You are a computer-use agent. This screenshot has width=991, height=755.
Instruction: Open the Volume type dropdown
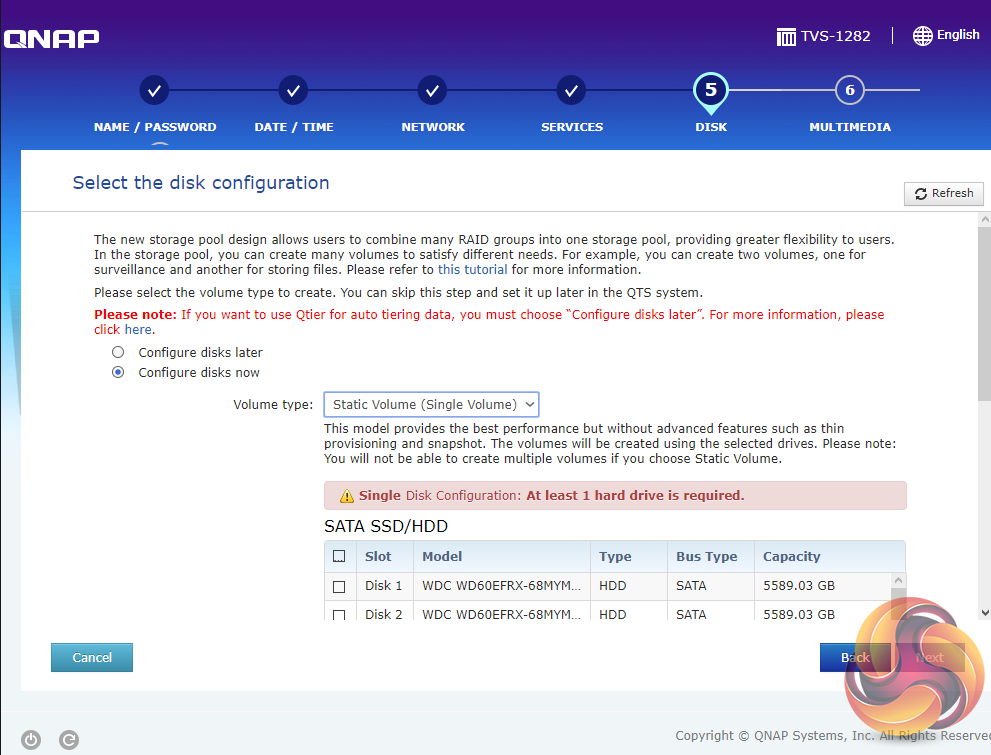pos(431,404)
